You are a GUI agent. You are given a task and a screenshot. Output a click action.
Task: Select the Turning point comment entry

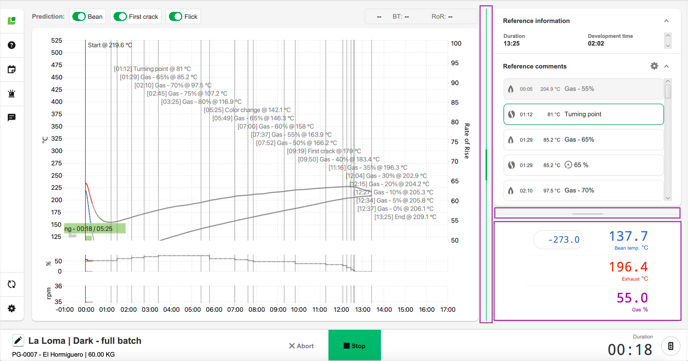pyautogui.click(x=583, y=114)
